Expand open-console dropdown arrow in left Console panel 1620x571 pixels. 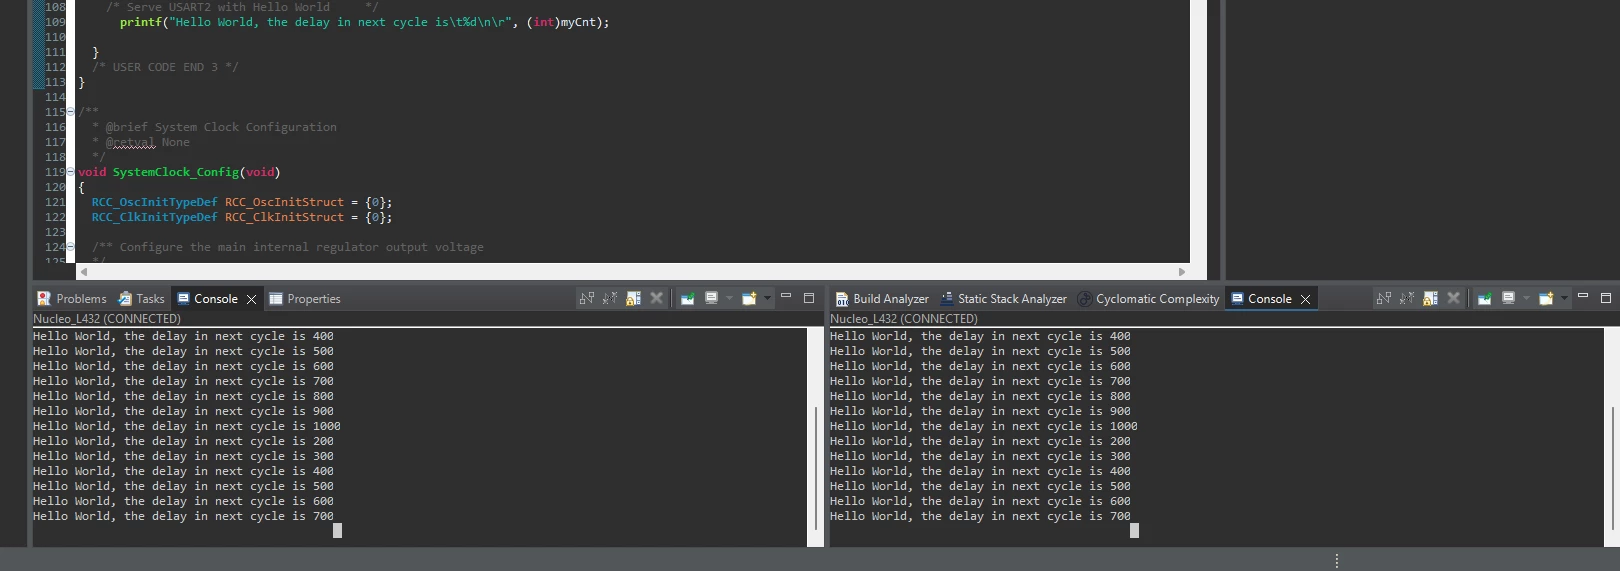click(767, 298)
